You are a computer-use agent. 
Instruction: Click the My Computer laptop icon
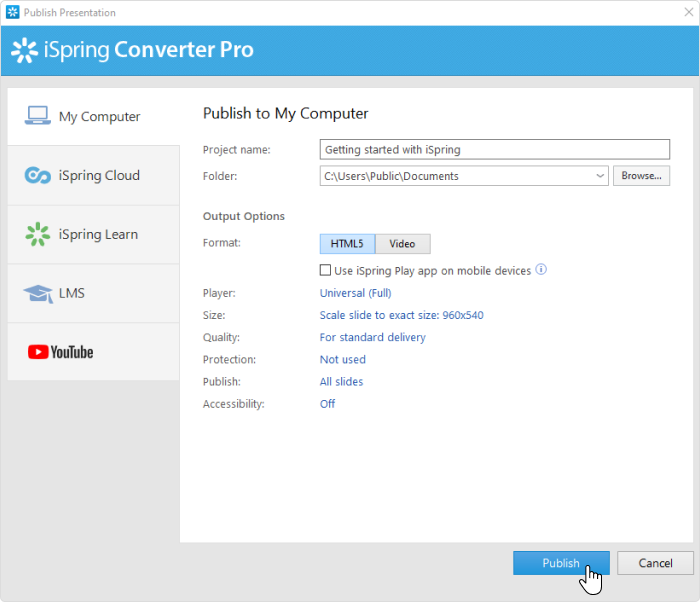click(38, 116)
